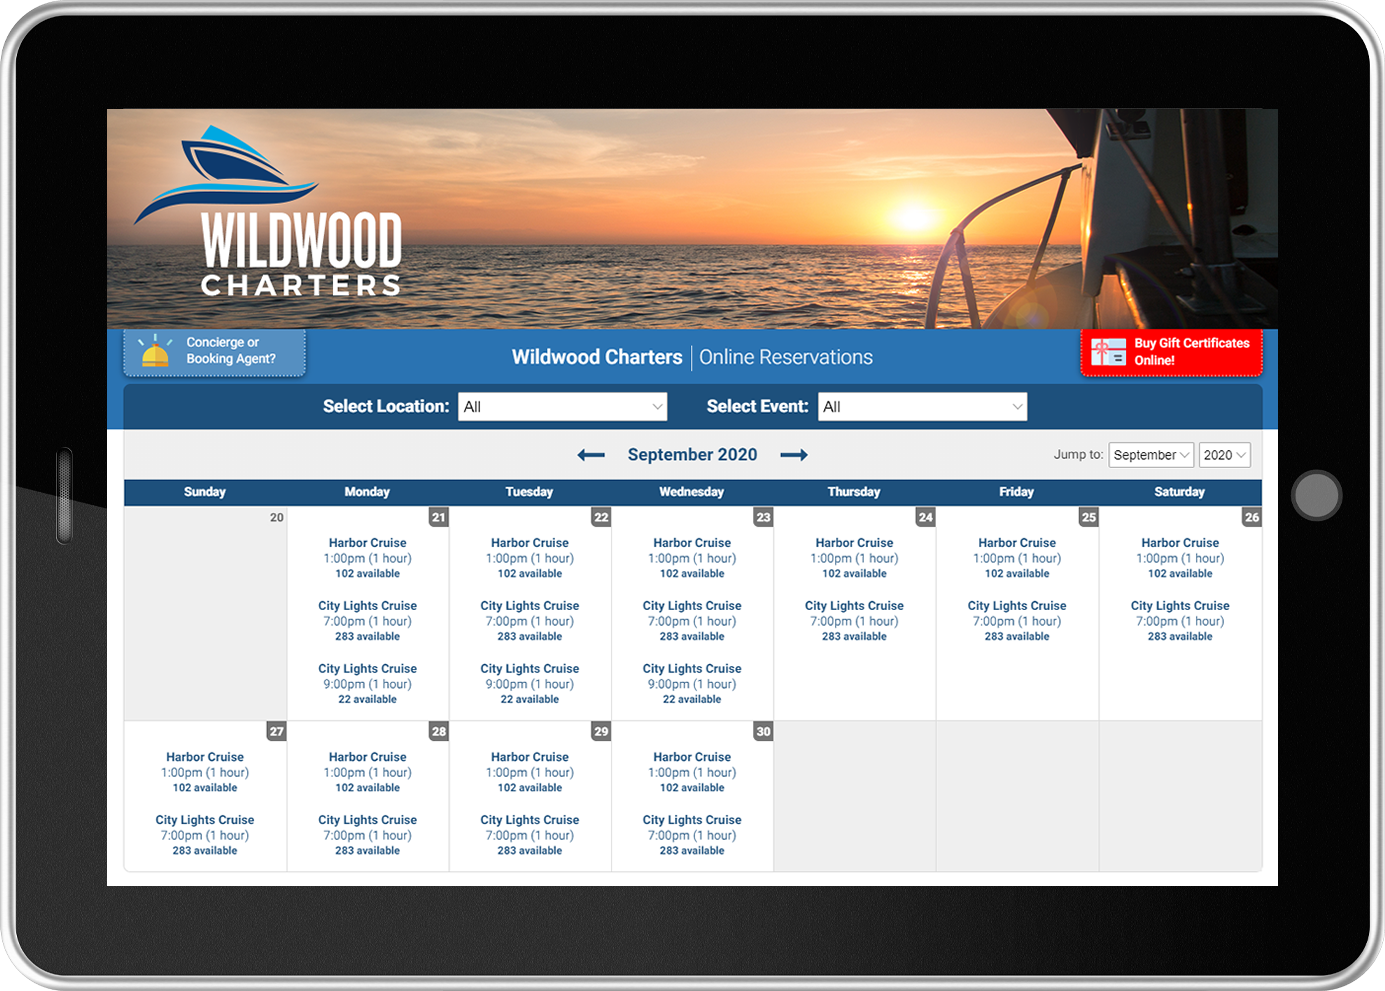1385x991 pixels.
Task: Select Thursday 24 Harbor Cruise 1:00pm
Action: click(x=855, y=558)
